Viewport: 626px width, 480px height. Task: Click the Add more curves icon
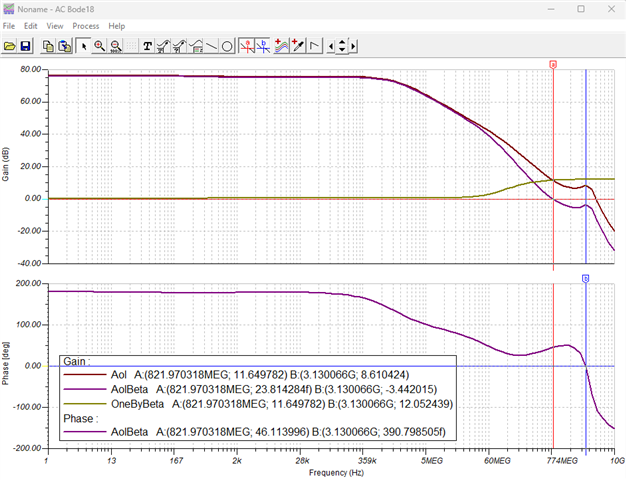click(x=281, y=46)
